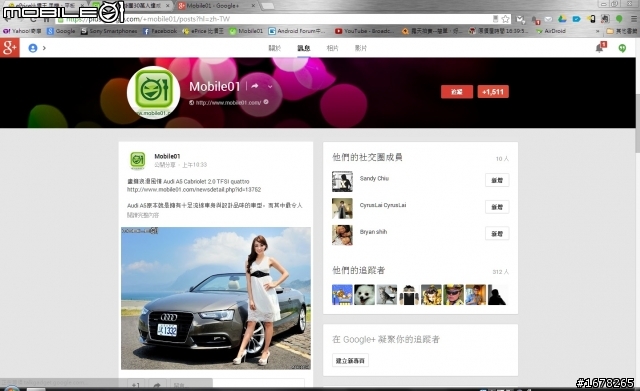Click the page vertical scrollbar thumb
Screen dimensions: 640x391
(637, 122)
